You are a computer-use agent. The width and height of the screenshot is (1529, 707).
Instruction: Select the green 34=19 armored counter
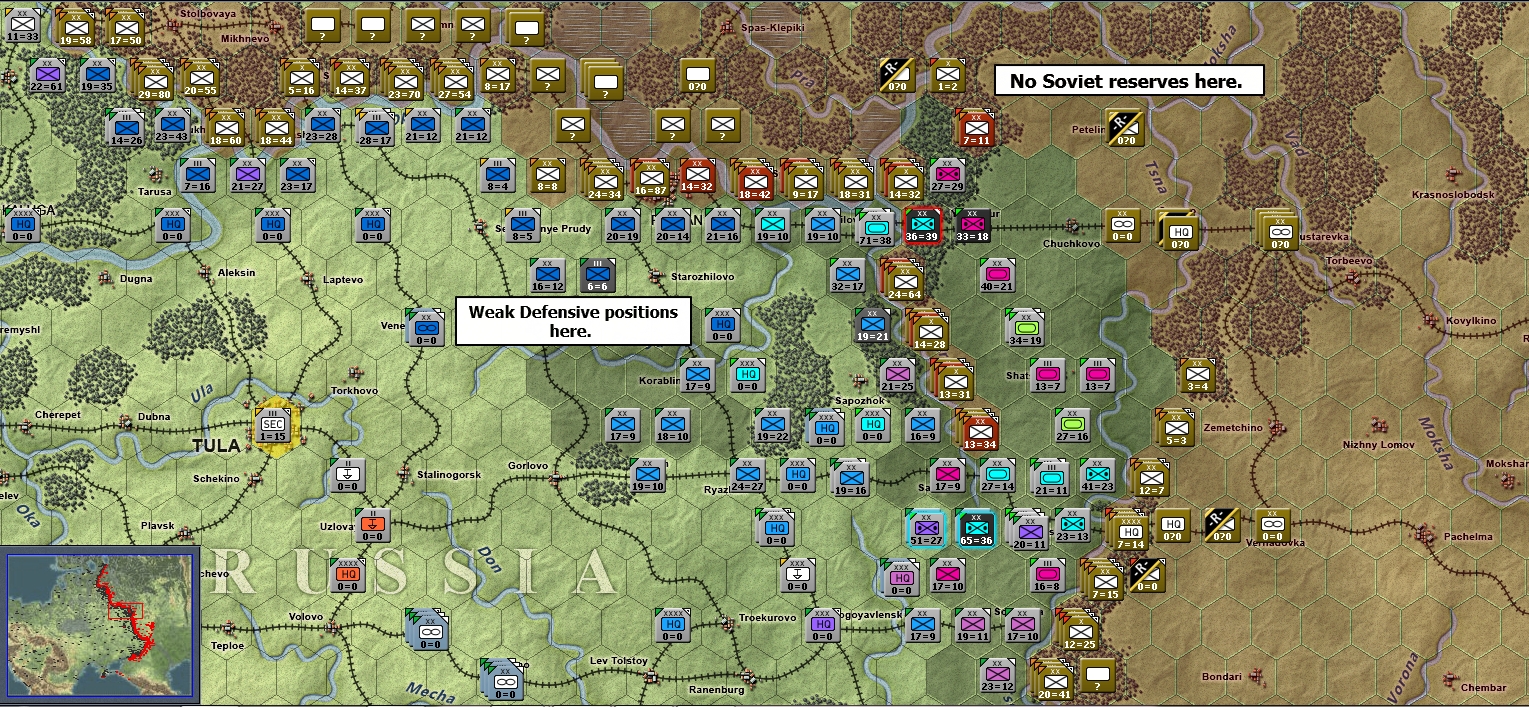pos(1025,329)
